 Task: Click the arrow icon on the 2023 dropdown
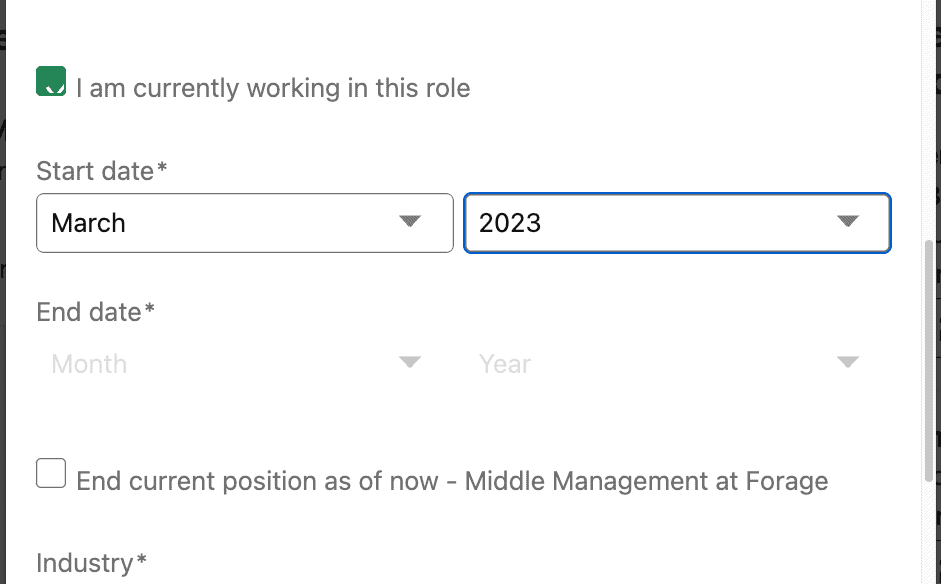847,221
